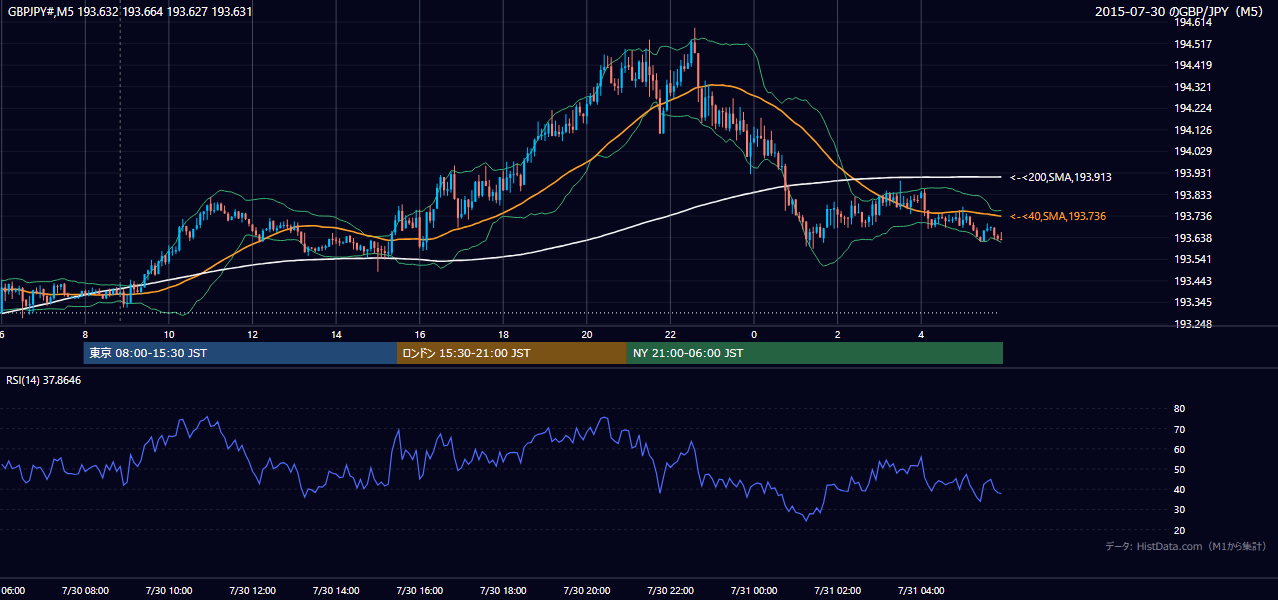The image size is (1278, 600).
Task: Select the 40 SMA 193.736 label
Action: (1058, 216)
